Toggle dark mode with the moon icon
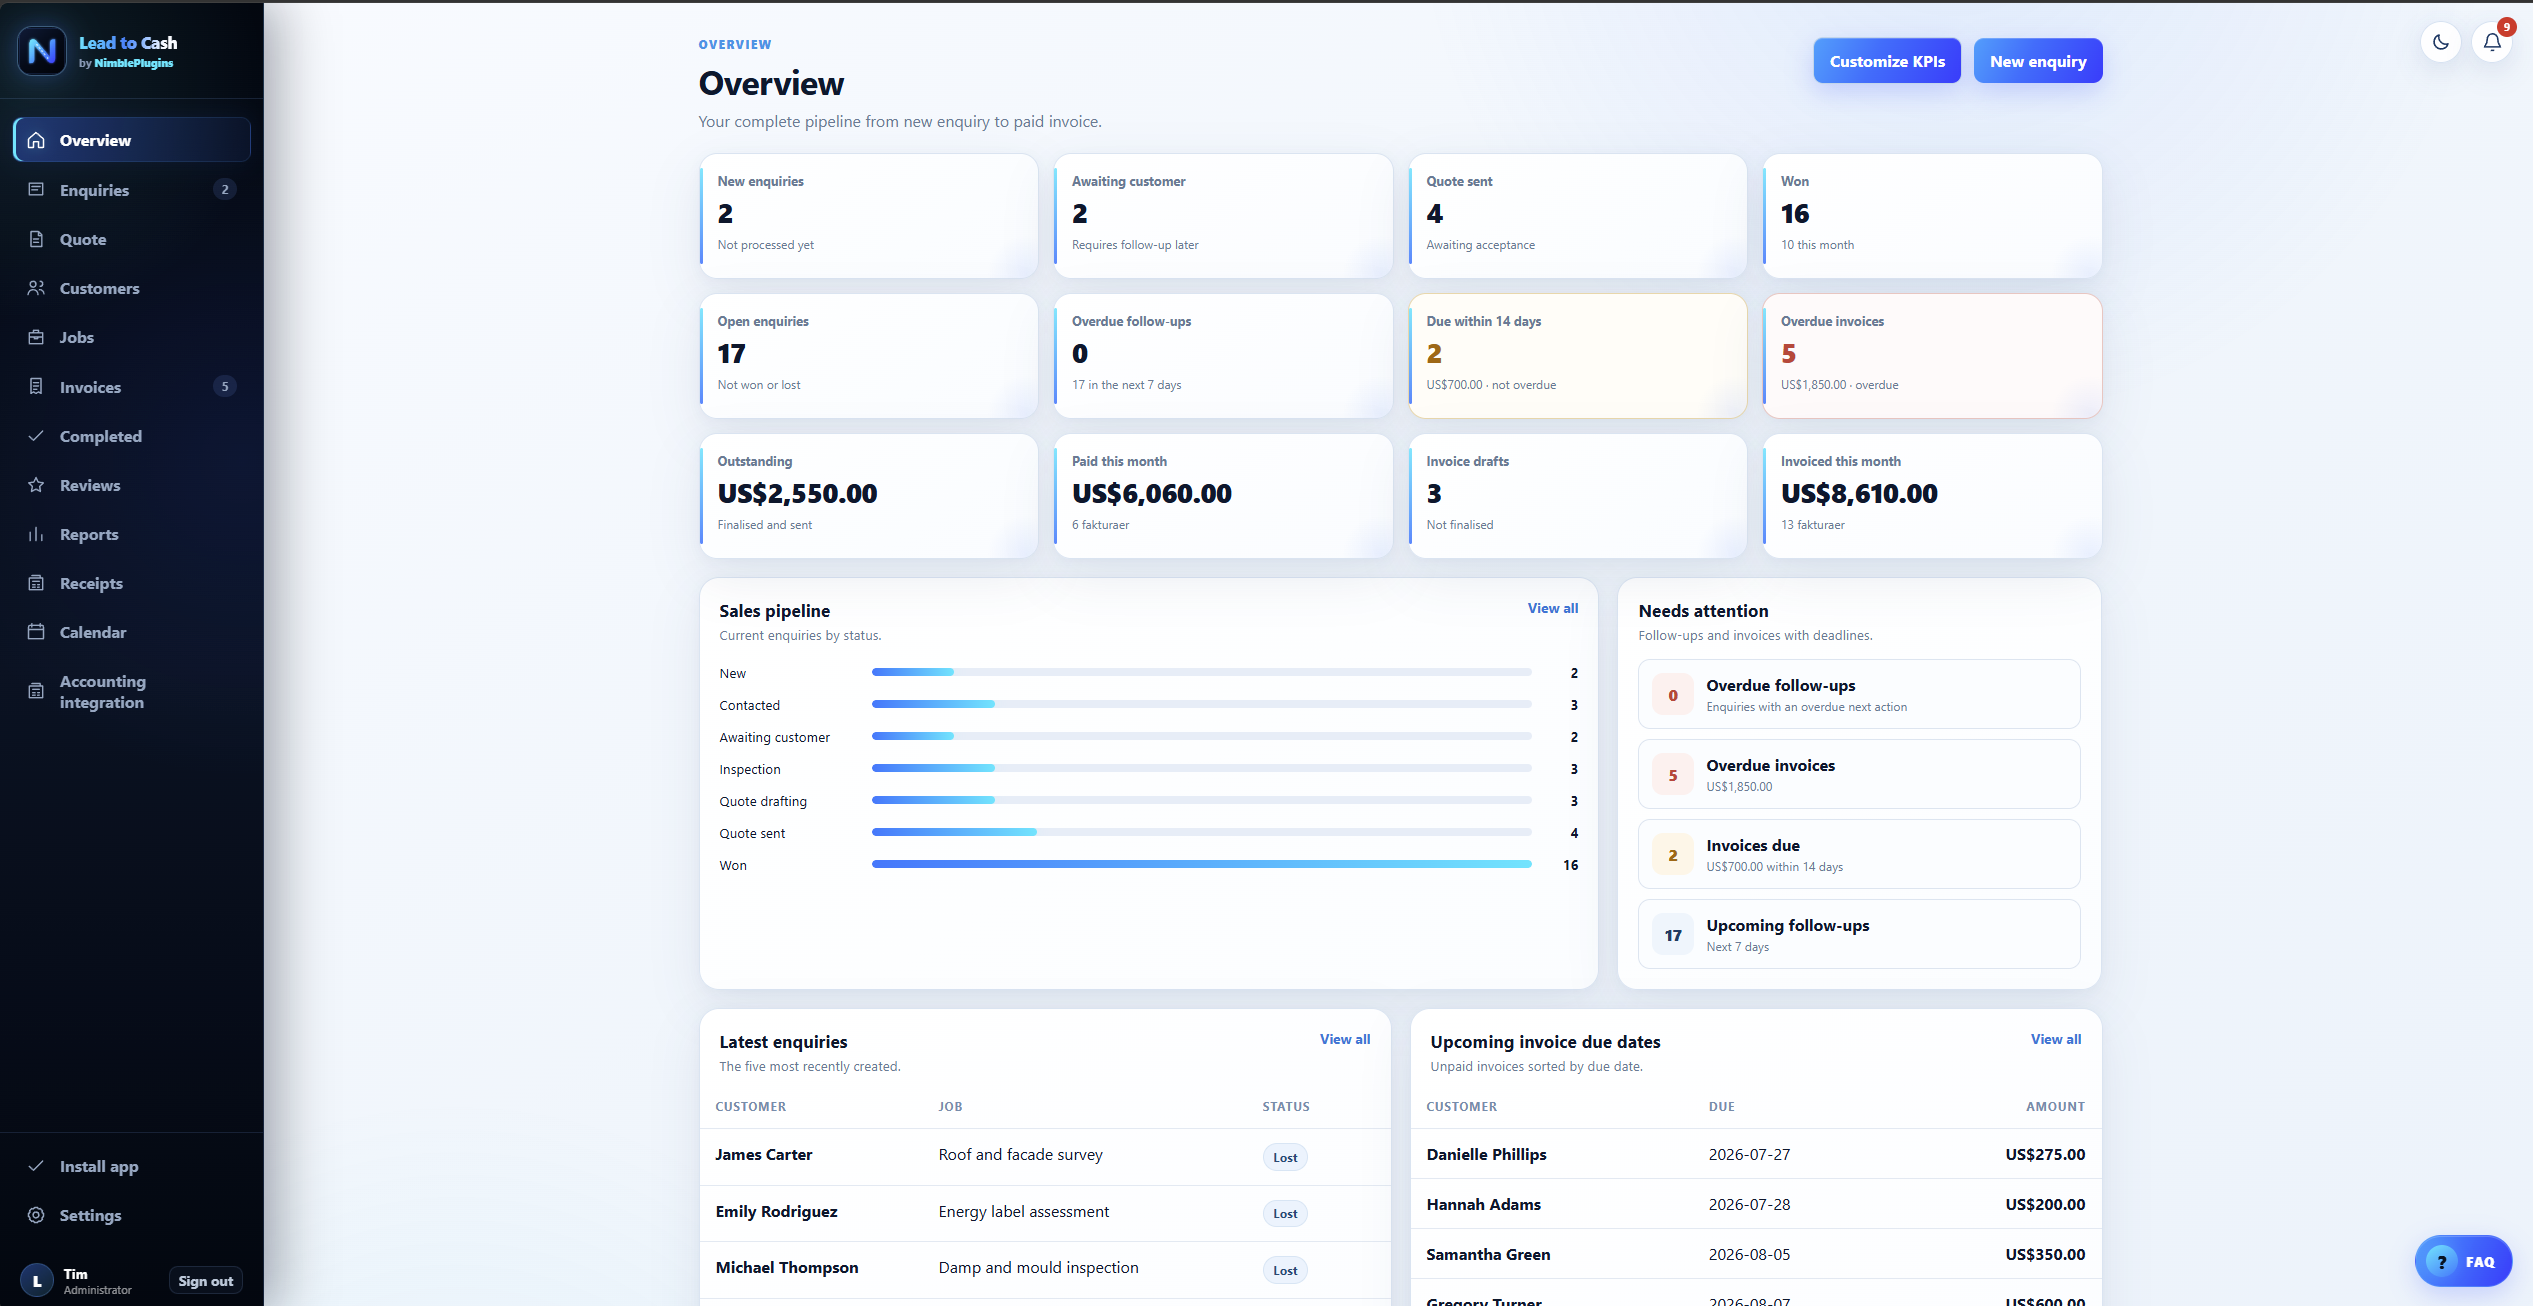 (2441, 42)
